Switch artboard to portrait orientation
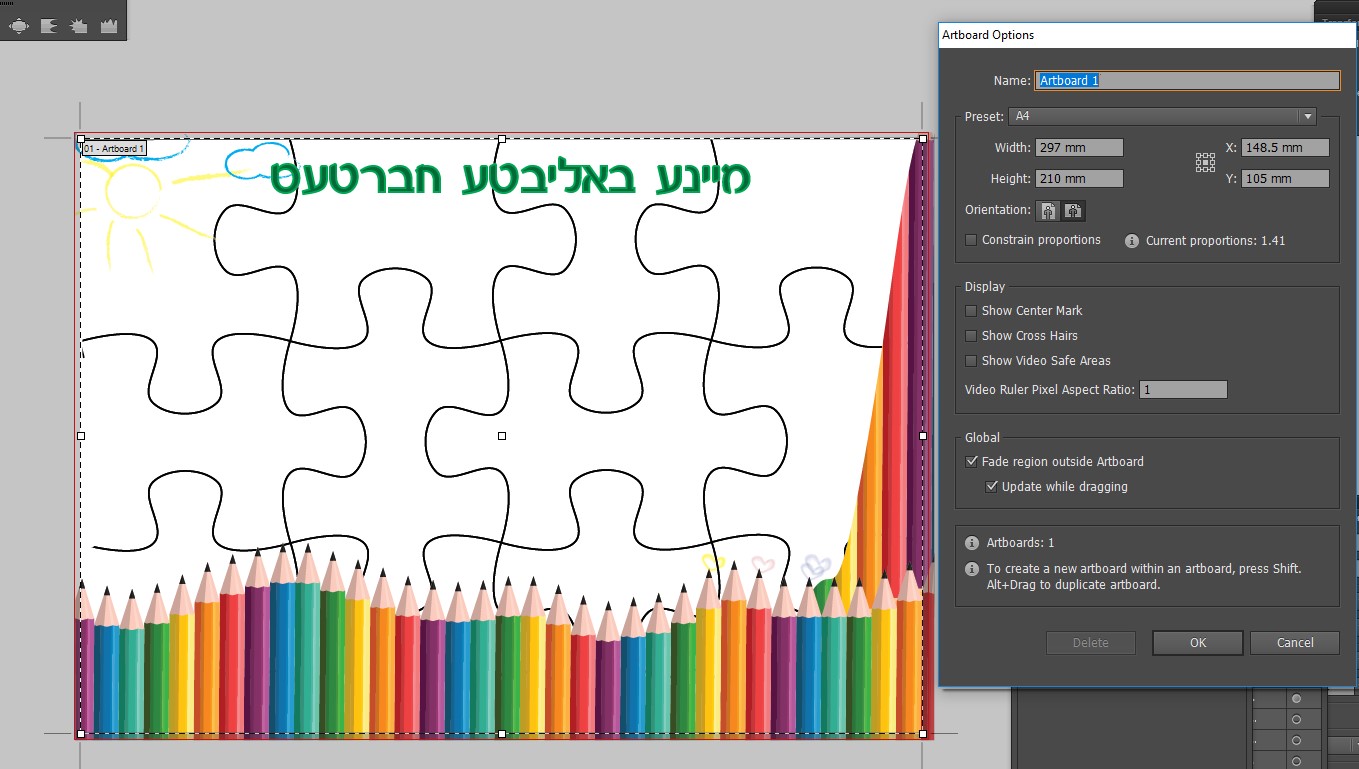The height and width of the screenshot is (769, 1359). coord(1047,211)
